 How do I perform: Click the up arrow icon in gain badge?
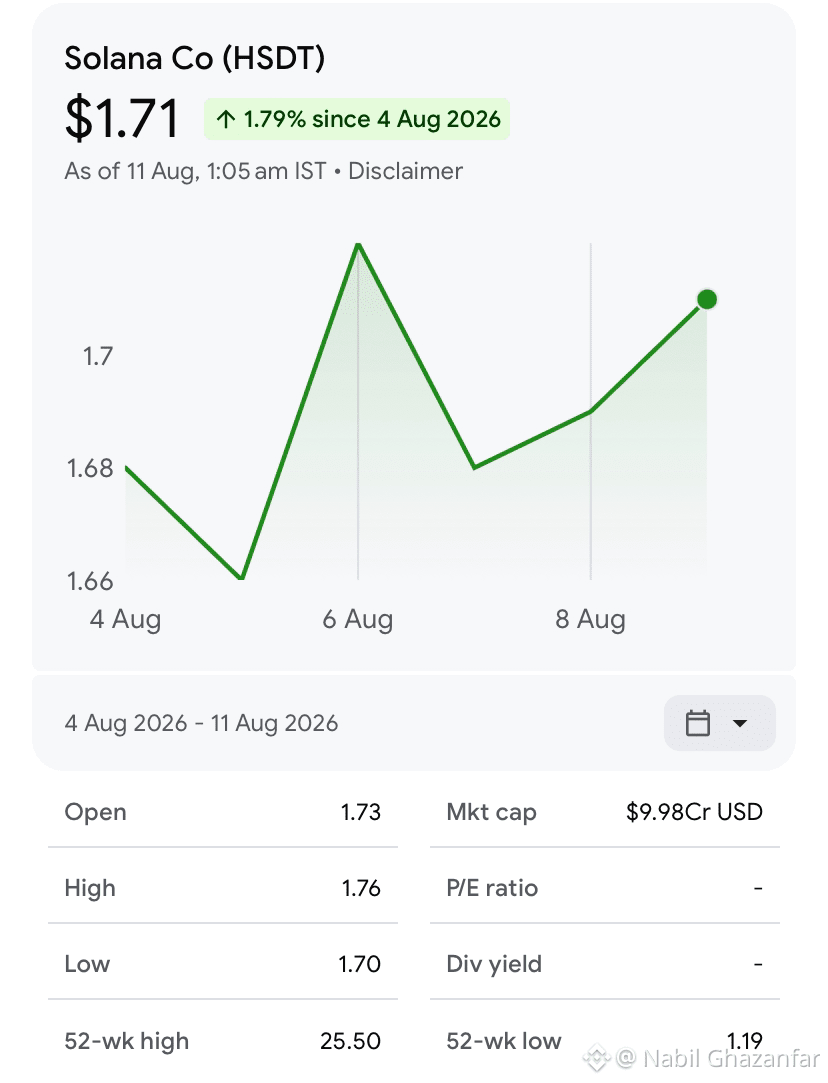pyautogui.click(x=226, y=119)
